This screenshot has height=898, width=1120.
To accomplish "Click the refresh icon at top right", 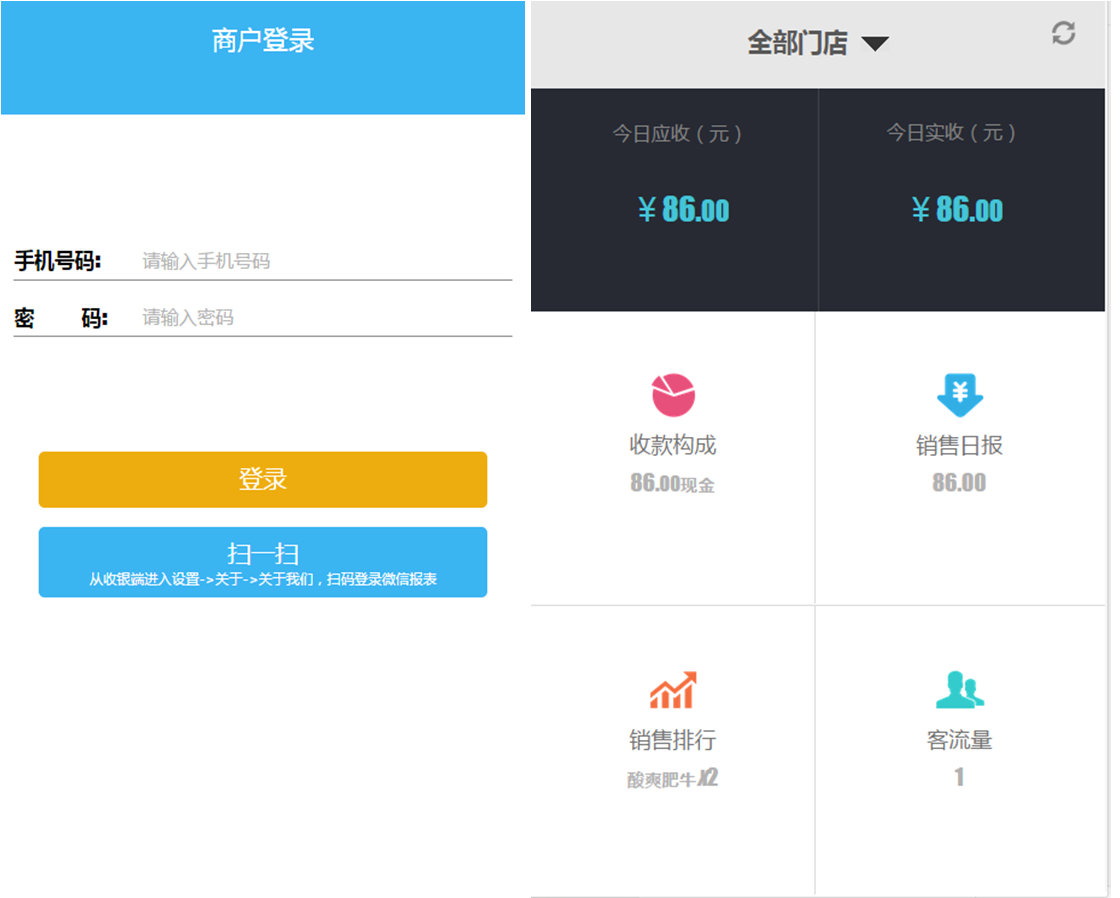I will [1063, 33].
